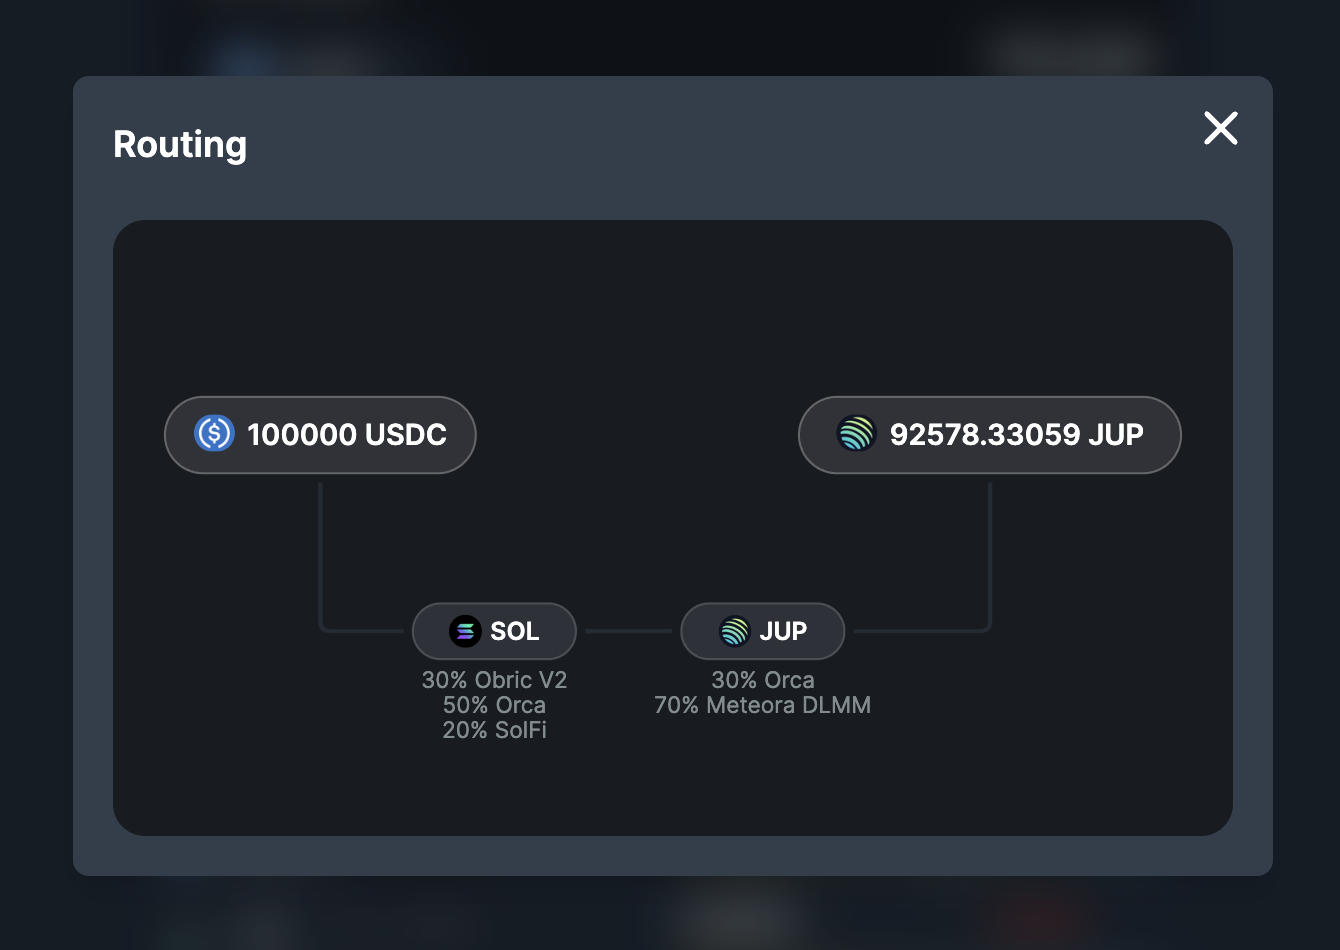The image size is (1340, 950).
Task: Select the 70% Meteora DLMM label
Action: point(762,704)
